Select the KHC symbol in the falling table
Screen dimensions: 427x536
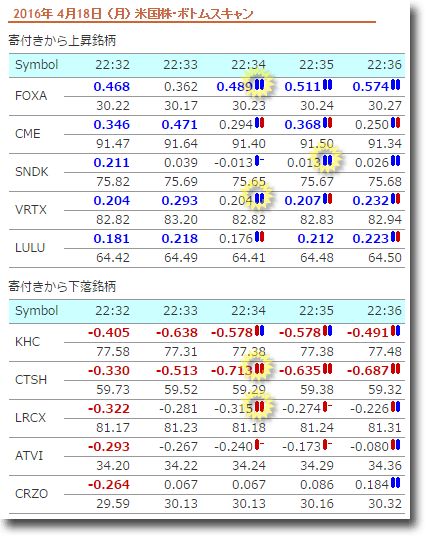click(x=28, y=342)
